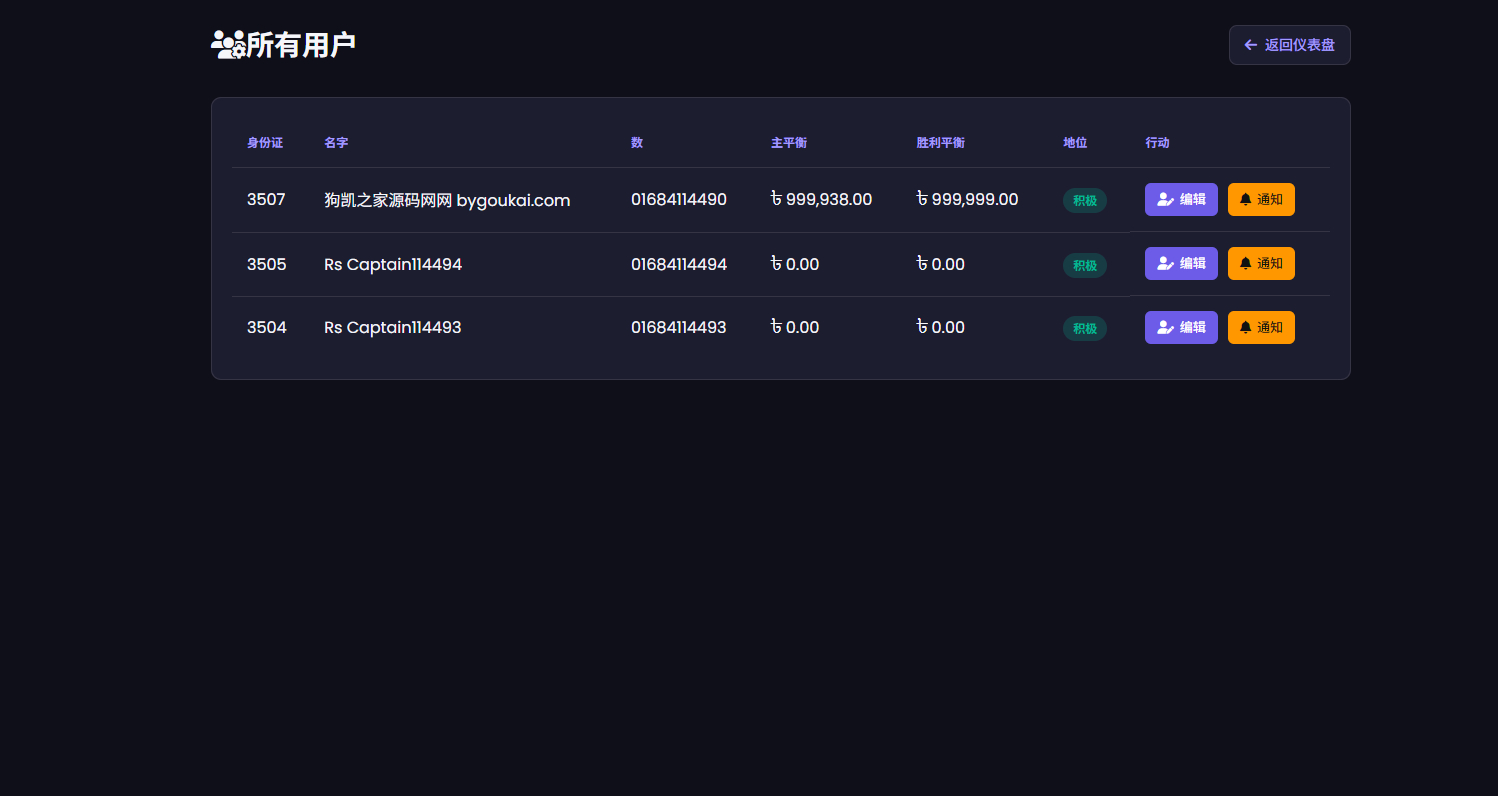Screen dimensions: 1498x796
Task: Click the 主平衡 column header
Action: coord(789,143)
